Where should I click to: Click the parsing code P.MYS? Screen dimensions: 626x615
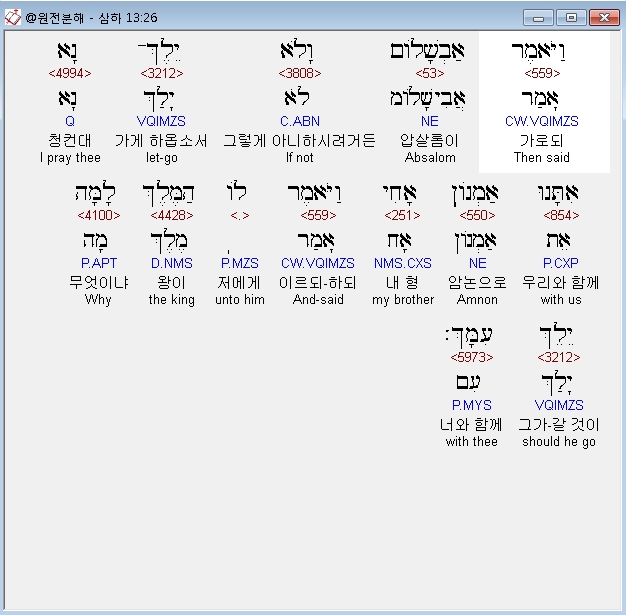(471, 405)
